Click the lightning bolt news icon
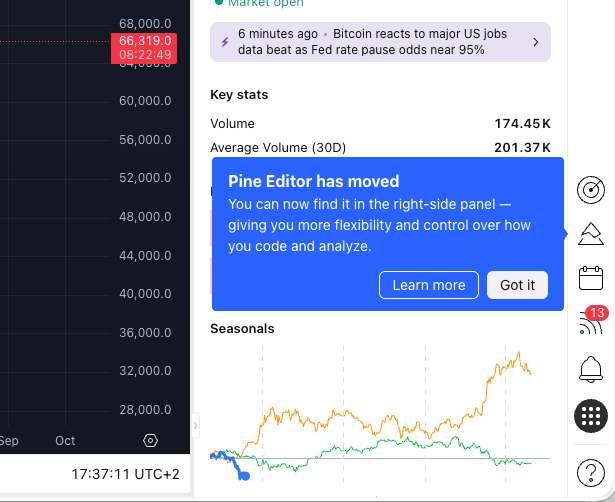Viewport: 615px width, 502px height. (224, 42)
